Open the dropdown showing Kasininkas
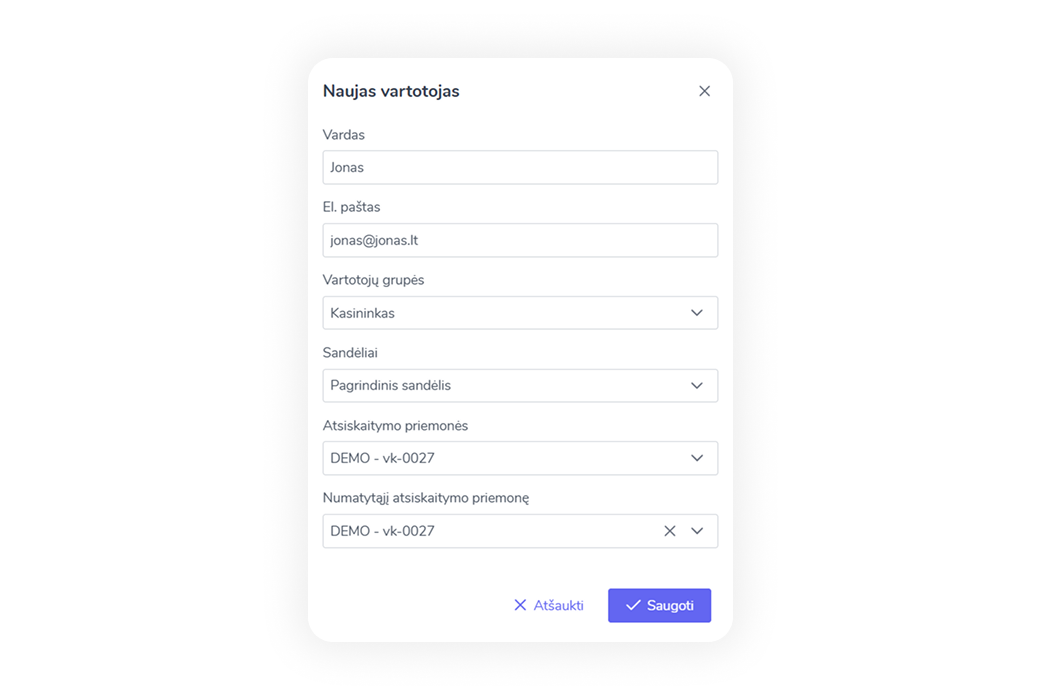This screenshot has height=700, width=1040. tap(500, 313)
